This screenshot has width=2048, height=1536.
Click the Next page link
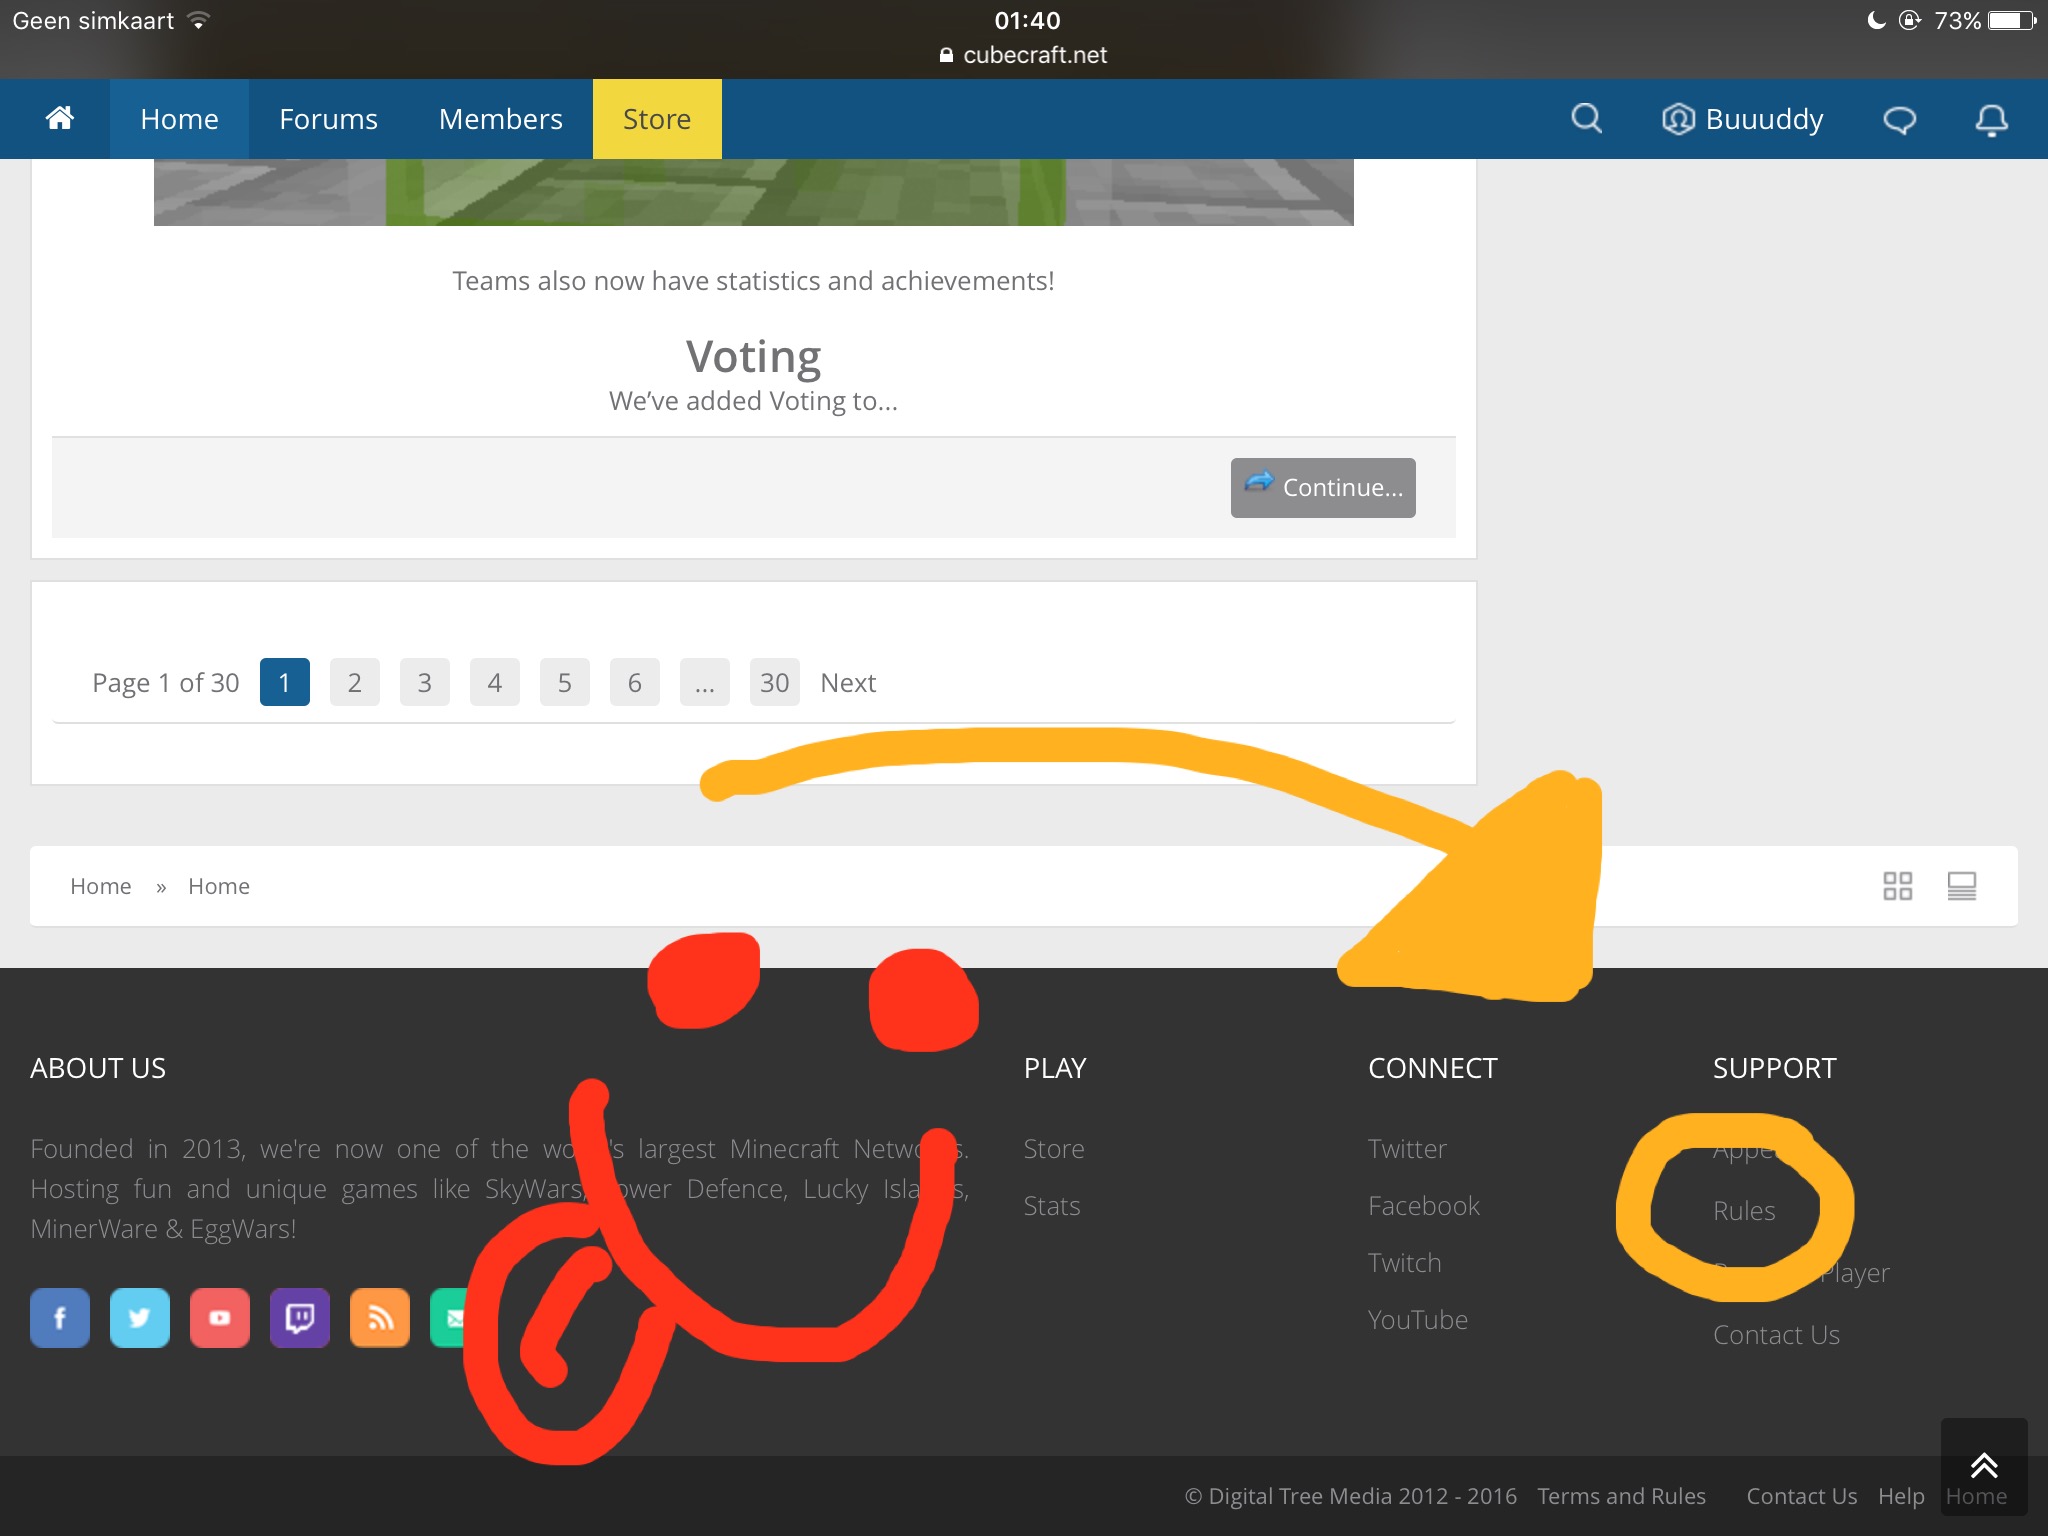848,682
